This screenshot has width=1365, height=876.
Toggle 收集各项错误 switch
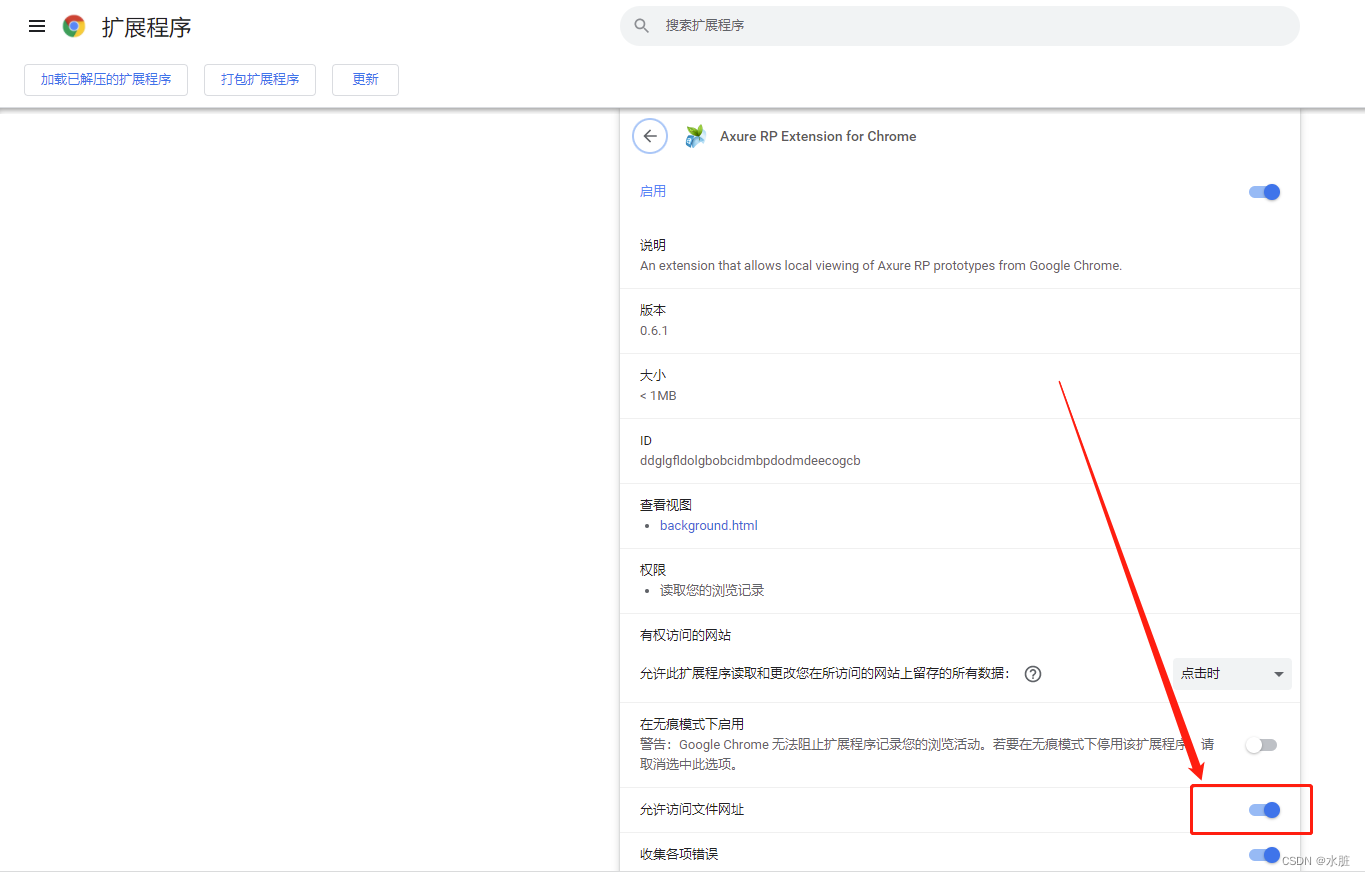pos(1264,855)
